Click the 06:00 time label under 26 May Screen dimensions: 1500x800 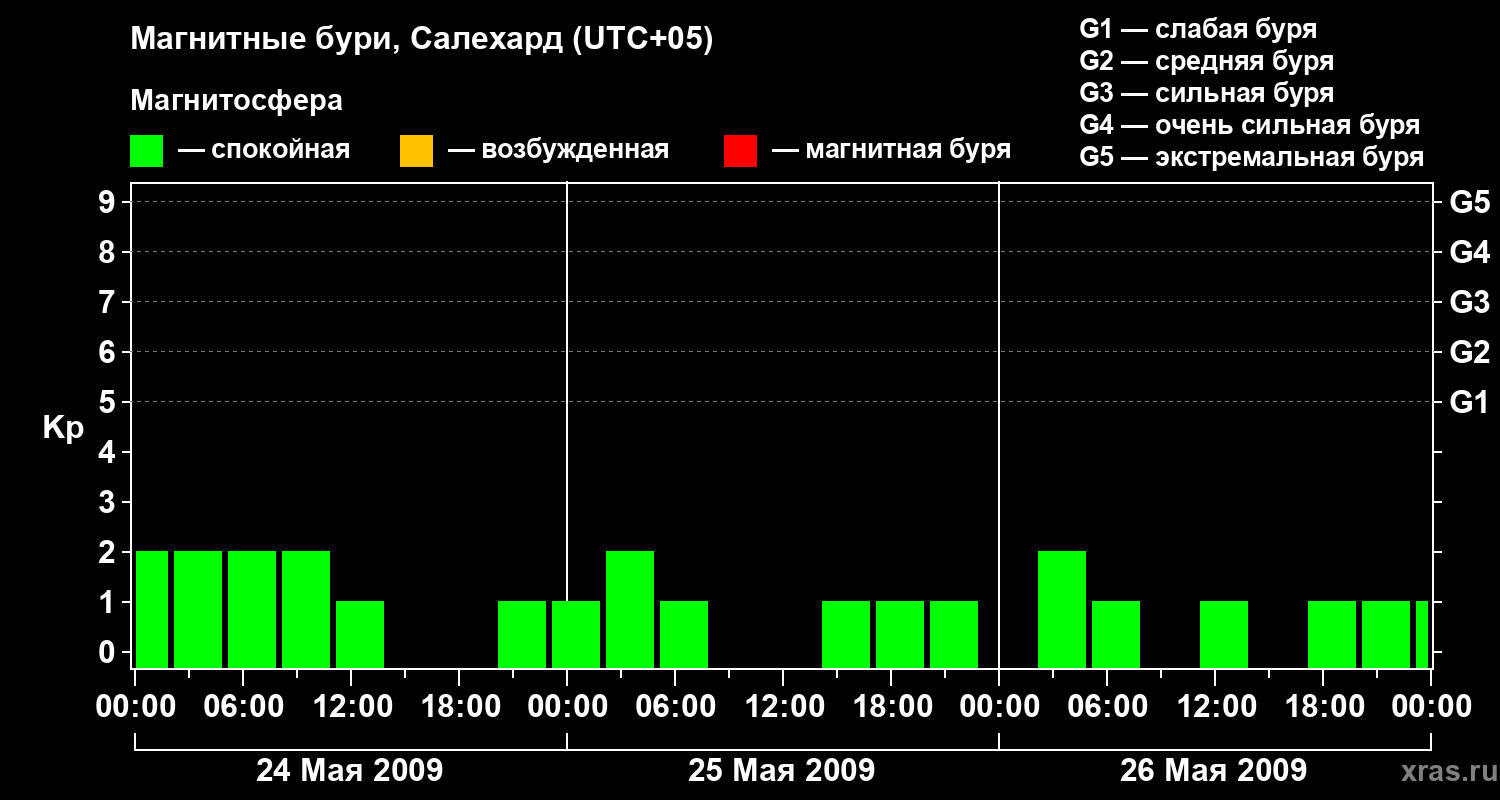pos(1107,707)
